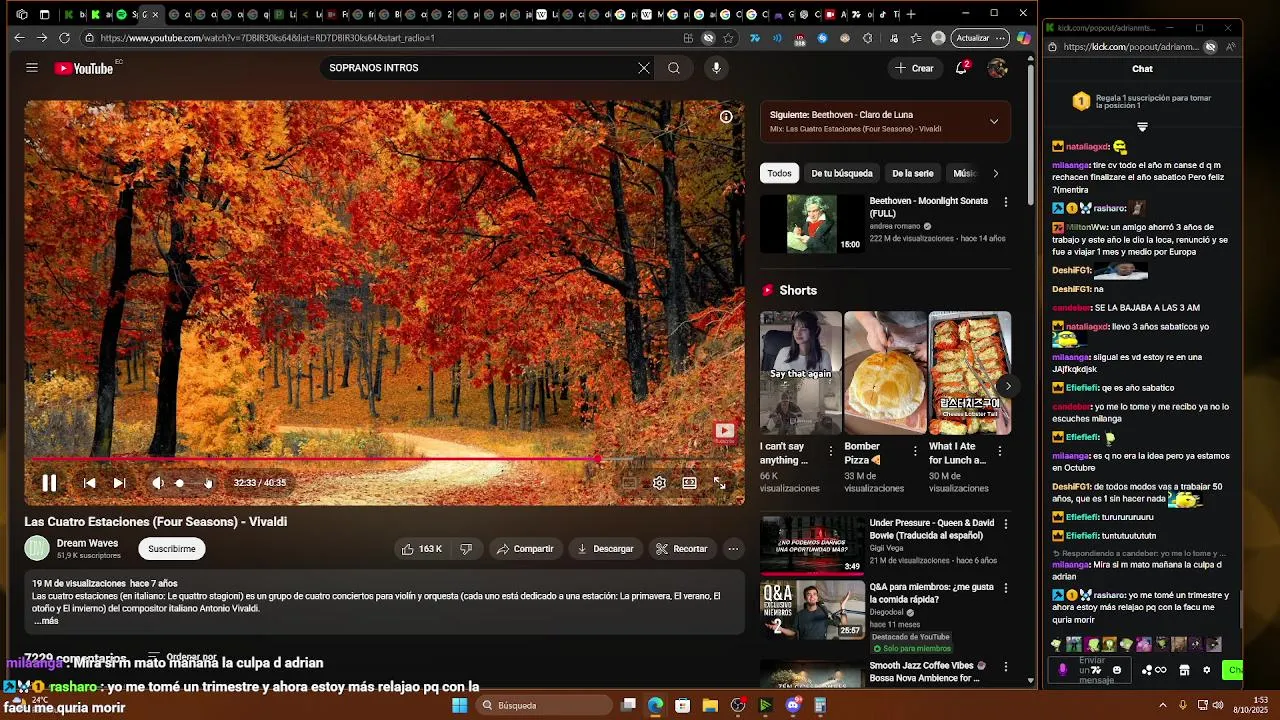Image resolution: width=1280 pixels, height=720 pixels.
Task: Click the Recortar clip button
Action: (681, 549)
